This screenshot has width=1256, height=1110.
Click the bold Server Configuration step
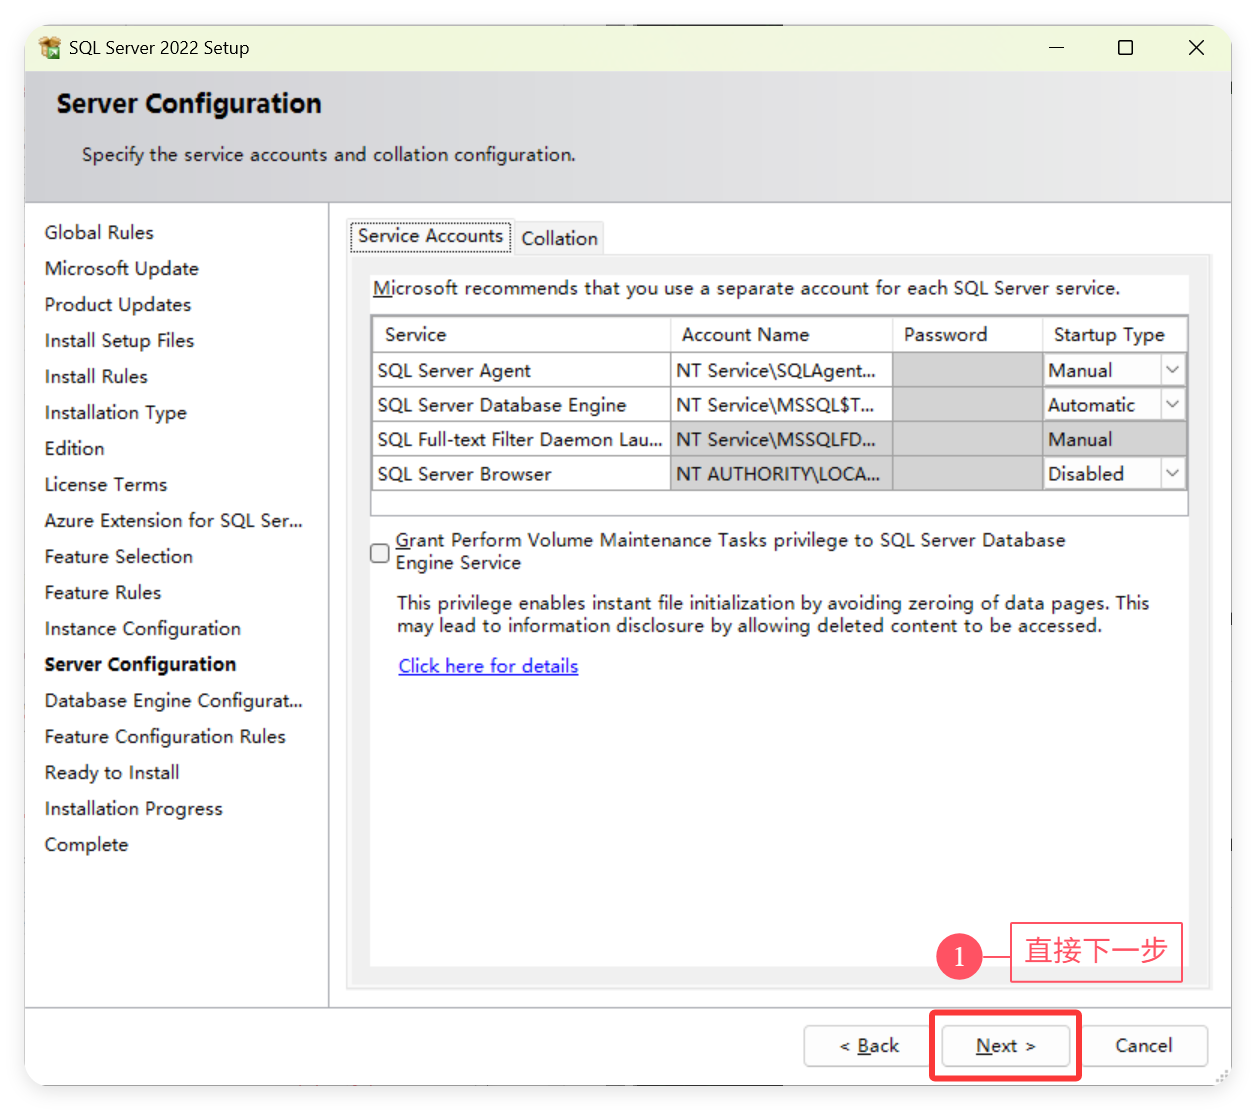tap(140, 664)
